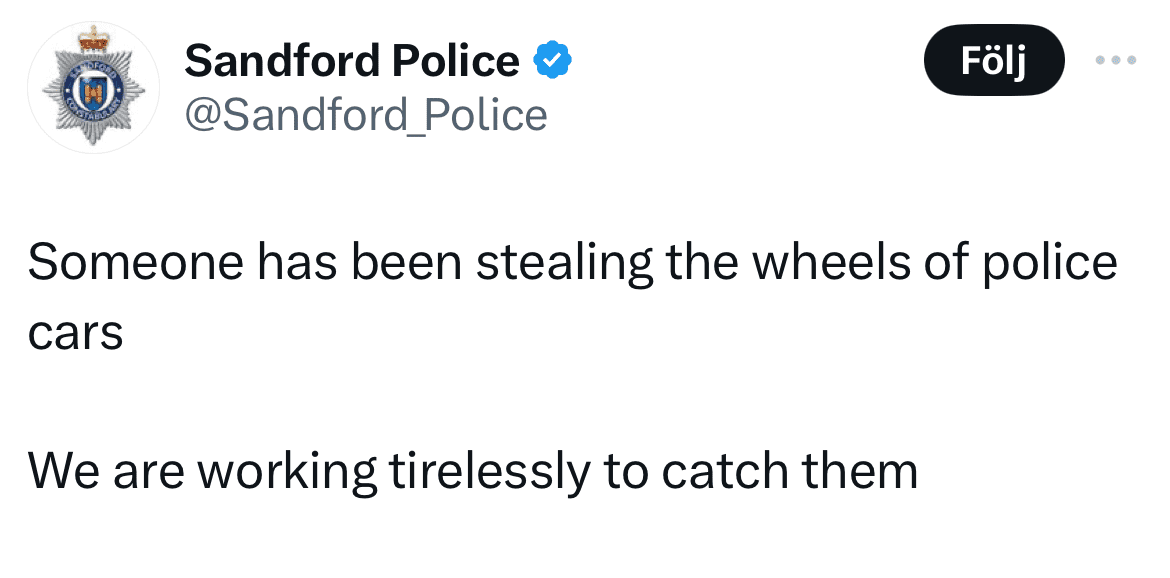Open the Sandford Police profile avatar
Viewport: 1170px width, 578px height.
coord(93,87)
